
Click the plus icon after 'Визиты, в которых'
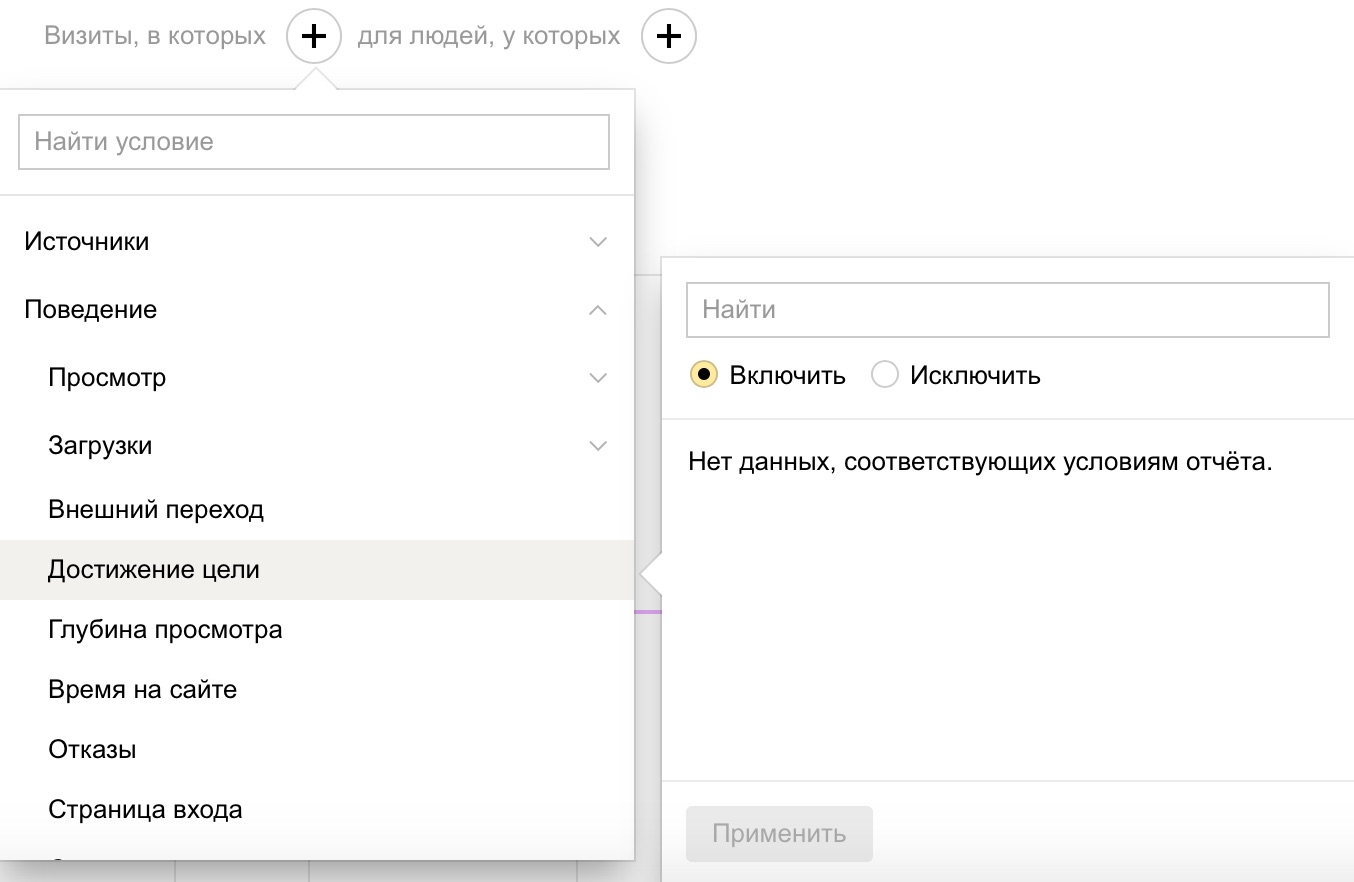click(314, 36)
